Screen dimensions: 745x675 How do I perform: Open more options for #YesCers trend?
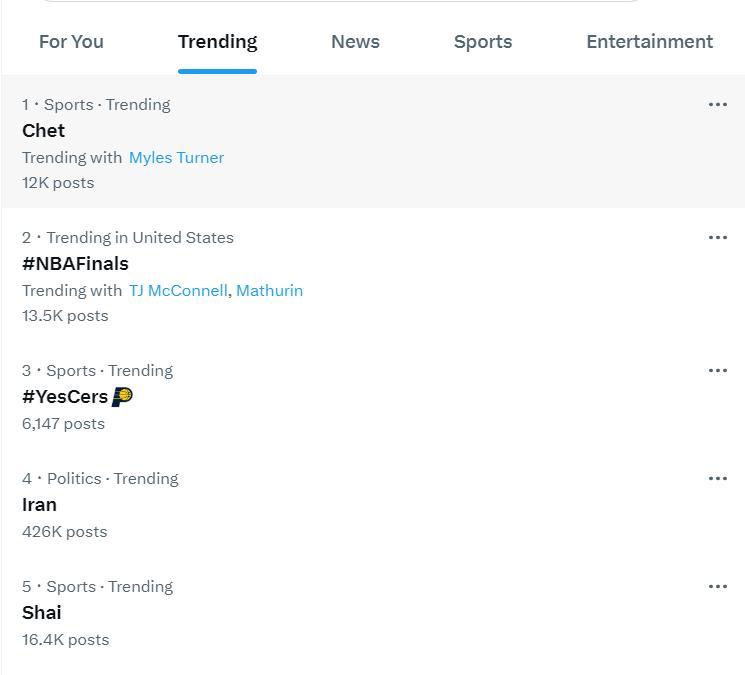click(x=717, y=371)
